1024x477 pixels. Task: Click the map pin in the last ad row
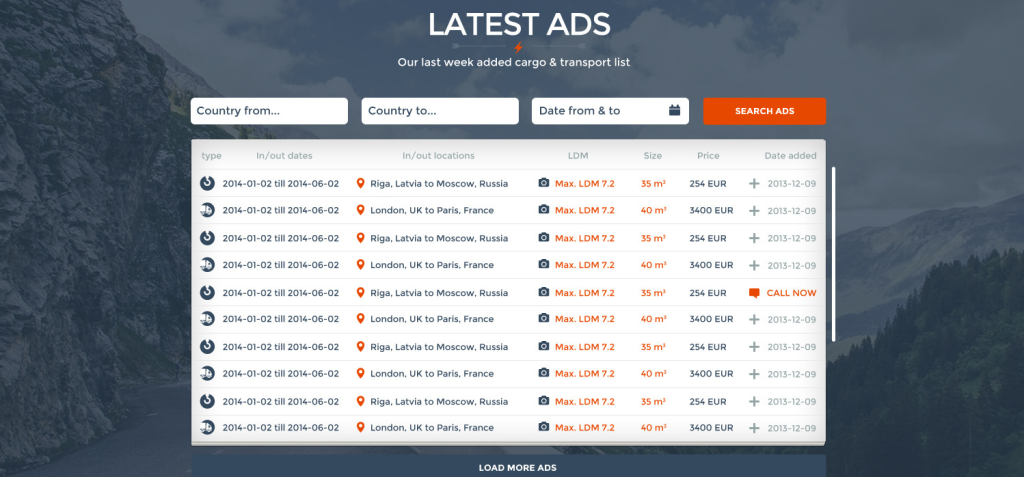360,428
